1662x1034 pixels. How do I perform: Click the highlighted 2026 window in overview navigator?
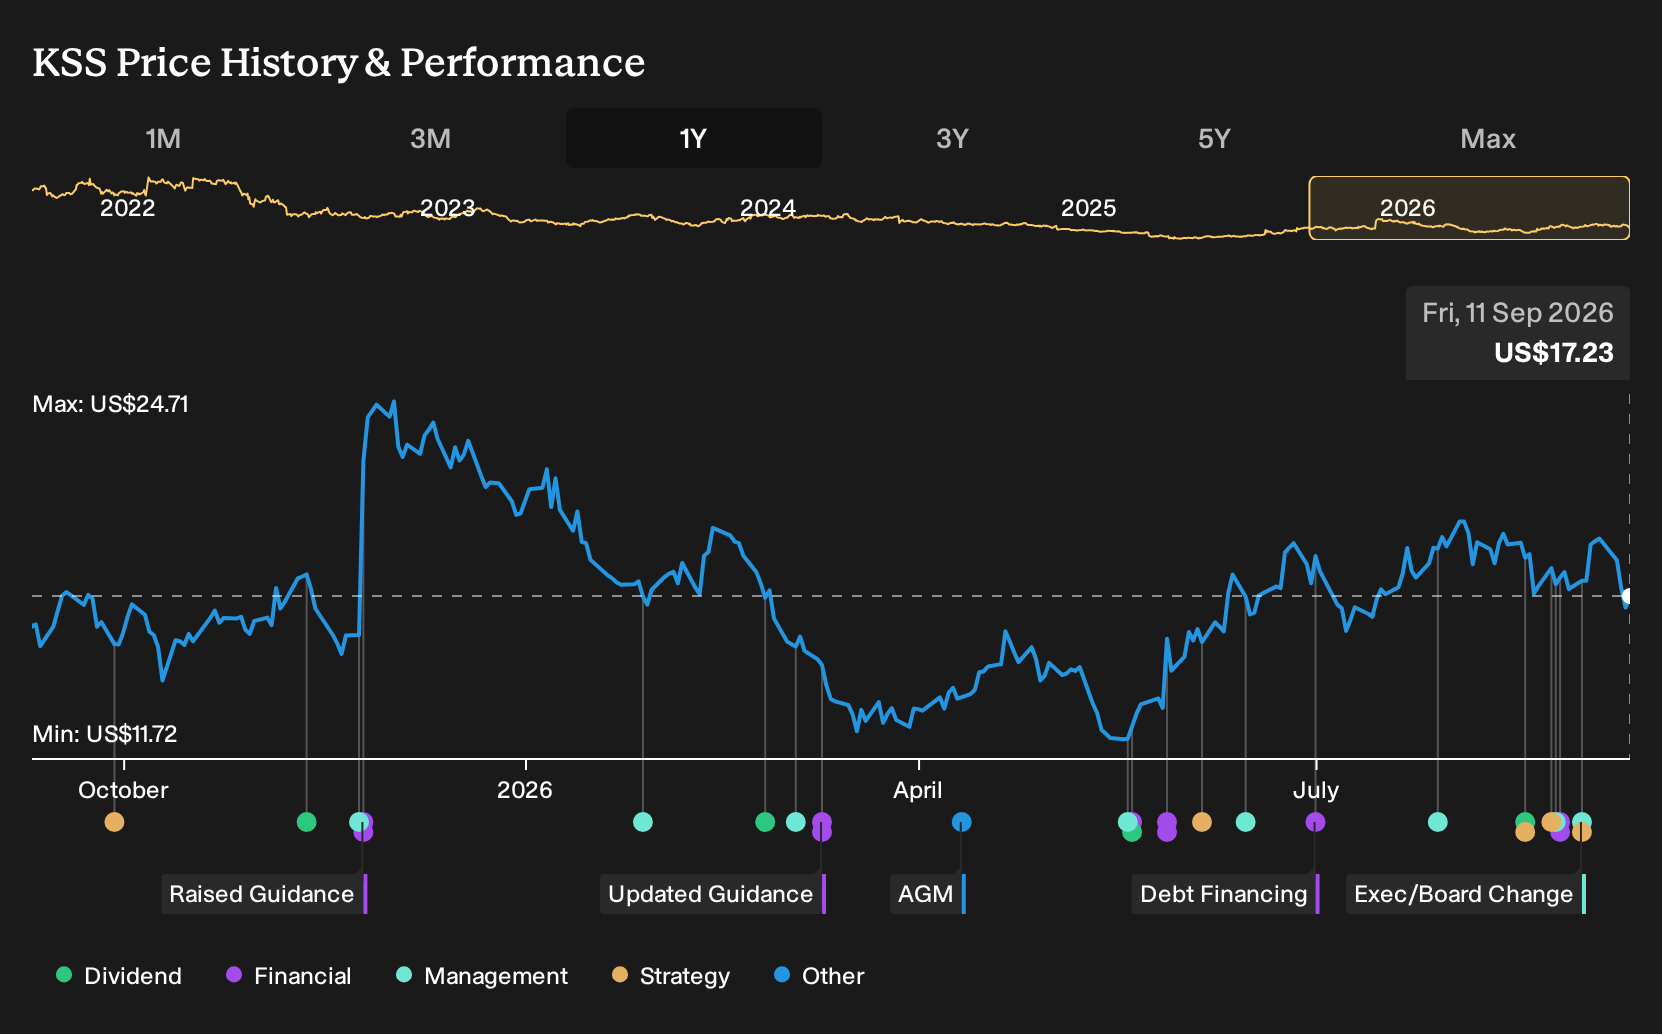1469,208
